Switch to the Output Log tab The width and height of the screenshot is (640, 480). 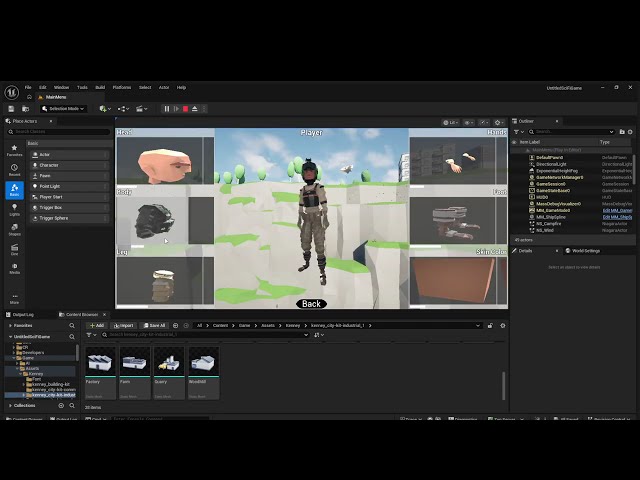click(x=23, y=315)
